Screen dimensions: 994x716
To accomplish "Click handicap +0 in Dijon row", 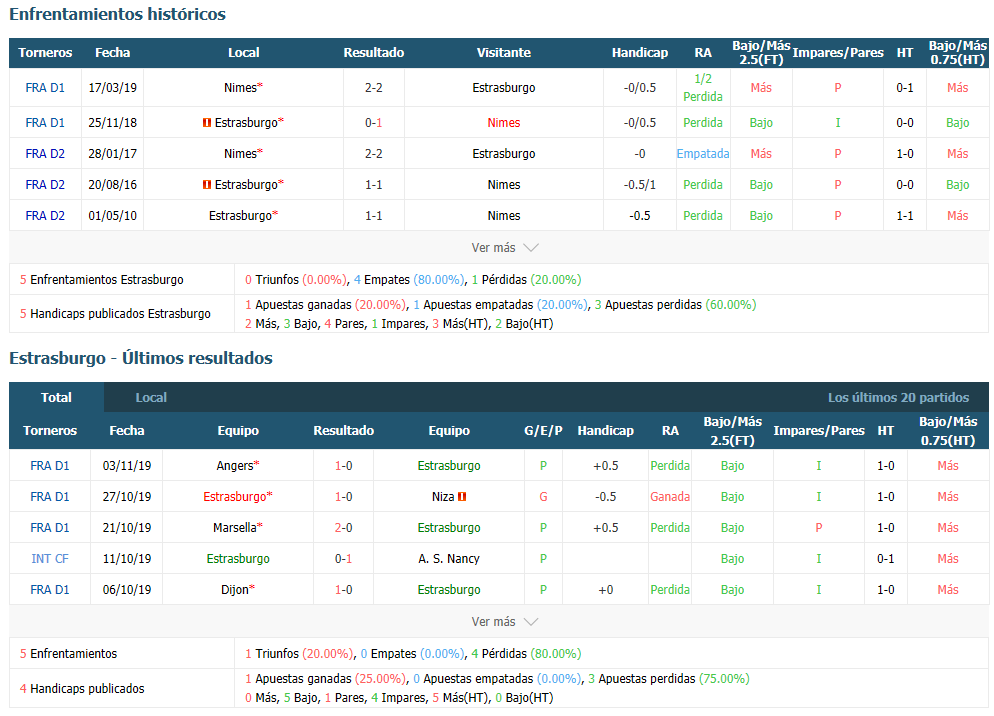I will point(605,590).
